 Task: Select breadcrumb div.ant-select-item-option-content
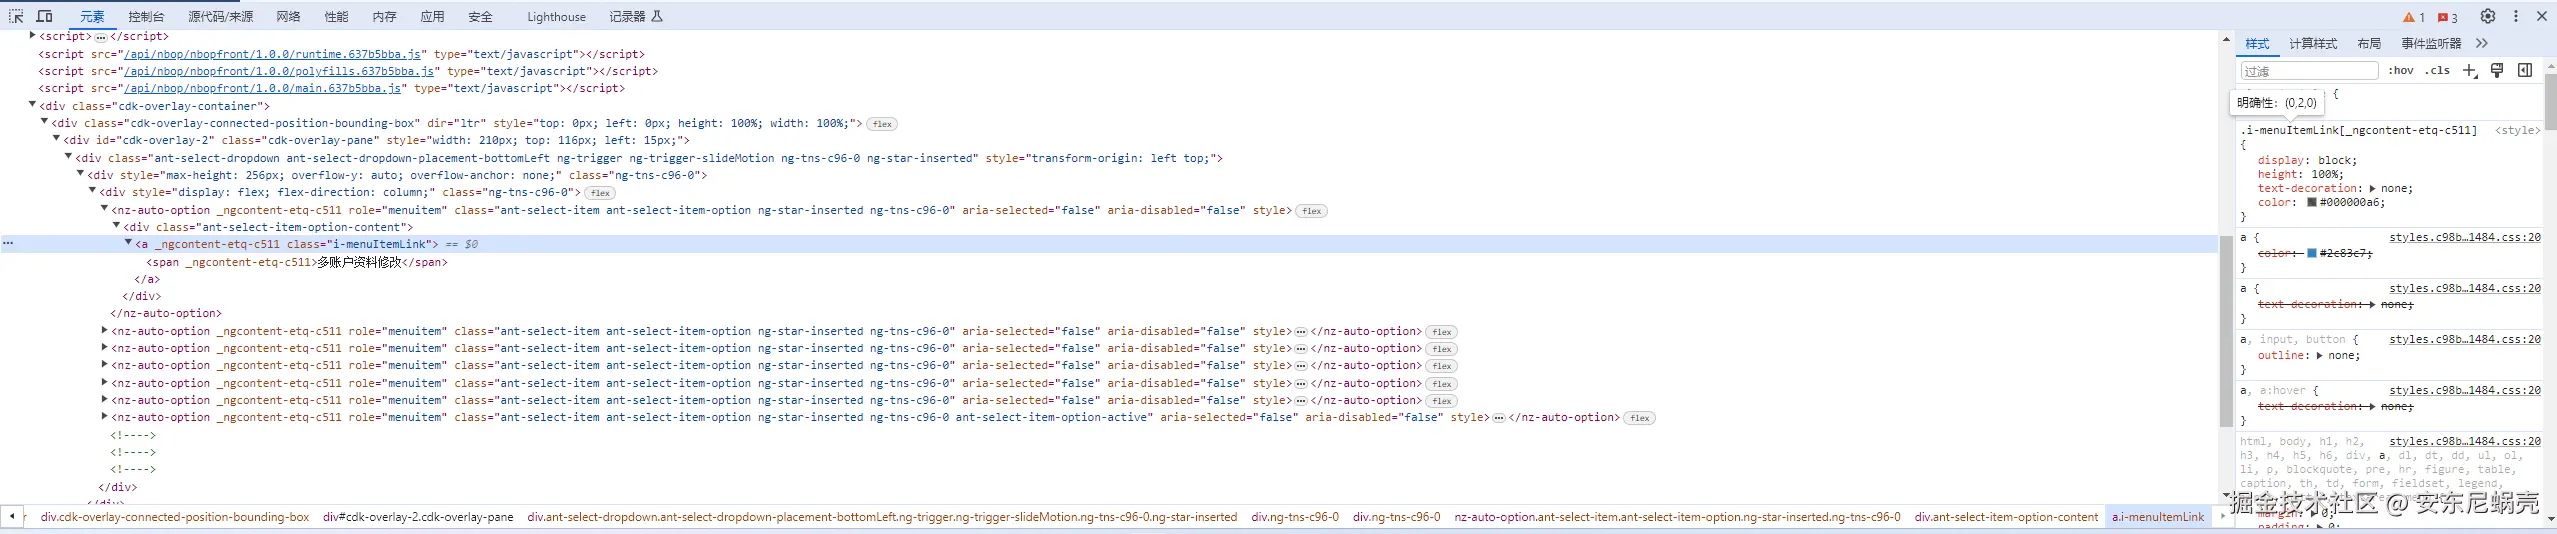coord(2006,517)
